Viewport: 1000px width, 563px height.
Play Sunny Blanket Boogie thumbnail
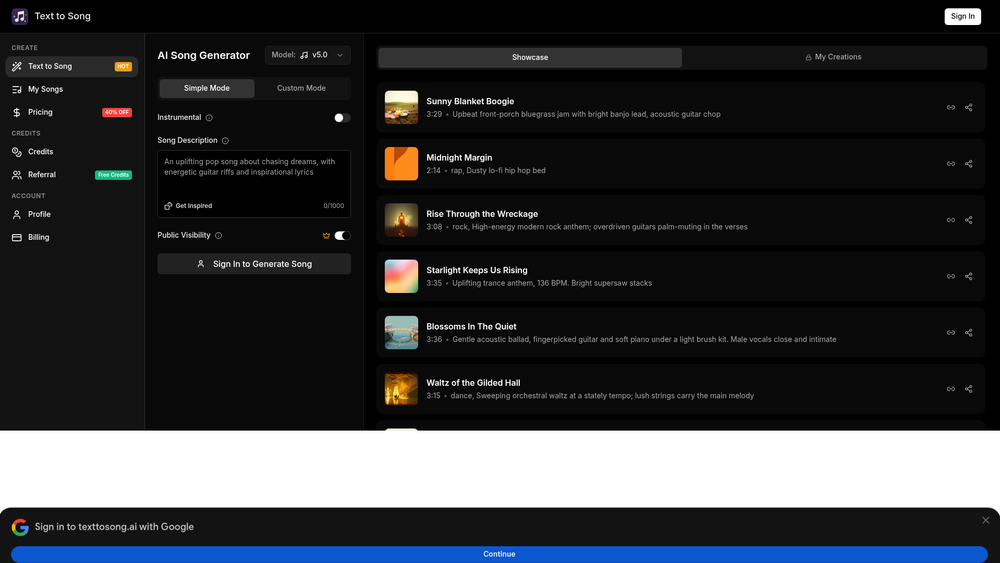pos(401,107)
